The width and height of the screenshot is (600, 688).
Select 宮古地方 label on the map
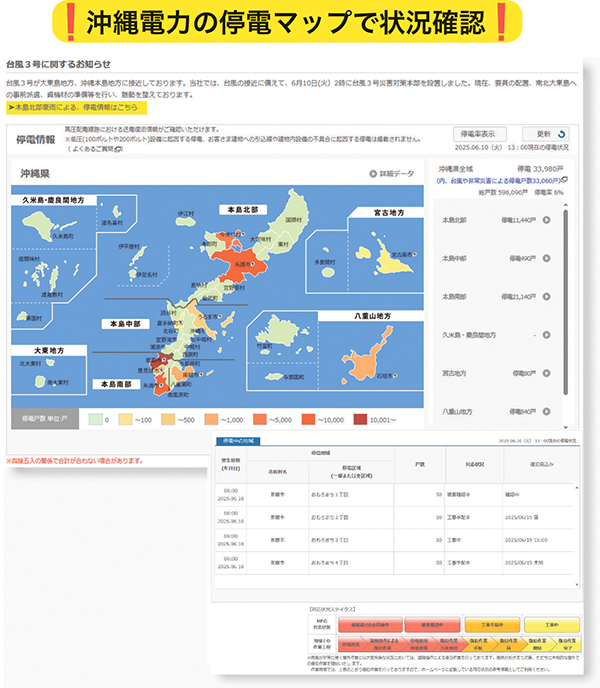tap(389, 213)
